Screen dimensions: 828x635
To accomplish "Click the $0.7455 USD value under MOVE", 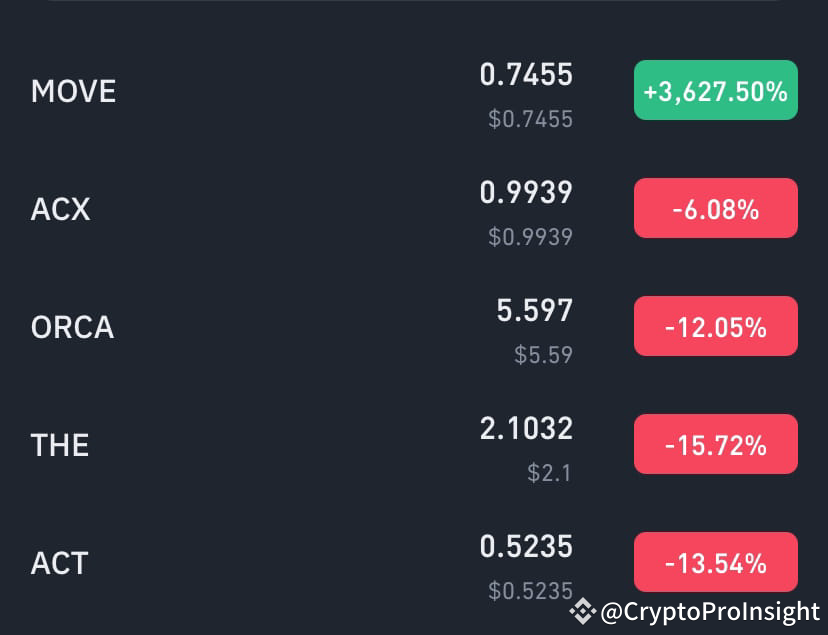I will [x=530, y=119].
